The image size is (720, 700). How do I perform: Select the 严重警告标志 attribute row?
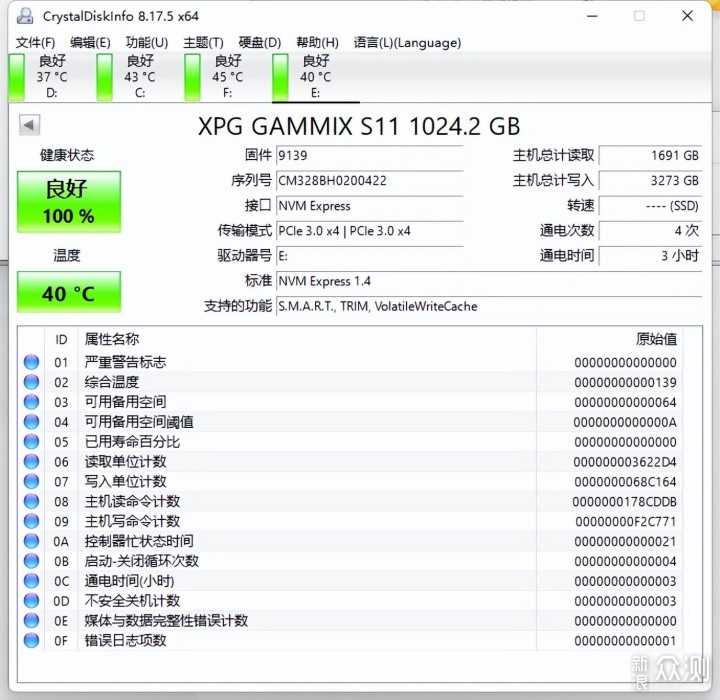(349, 362)
